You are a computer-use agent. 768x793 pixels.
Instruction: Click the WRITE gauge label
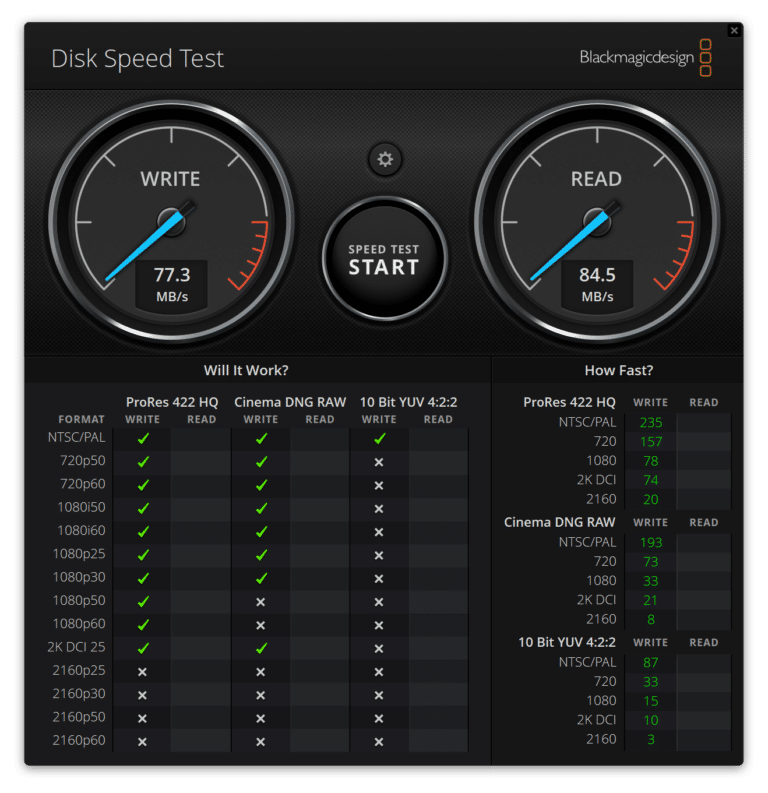click(170, 179)
